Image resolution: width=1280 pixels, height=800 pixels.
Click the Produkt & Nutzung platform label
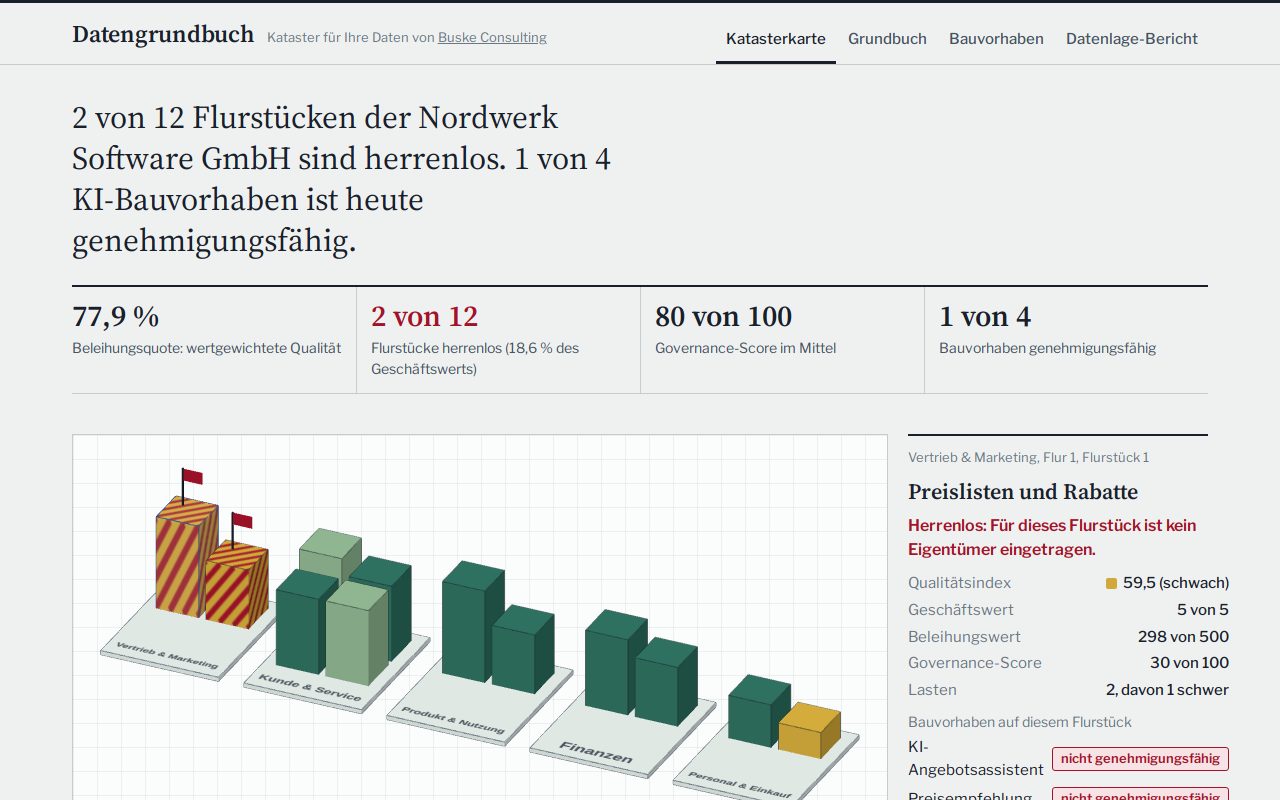453,719
